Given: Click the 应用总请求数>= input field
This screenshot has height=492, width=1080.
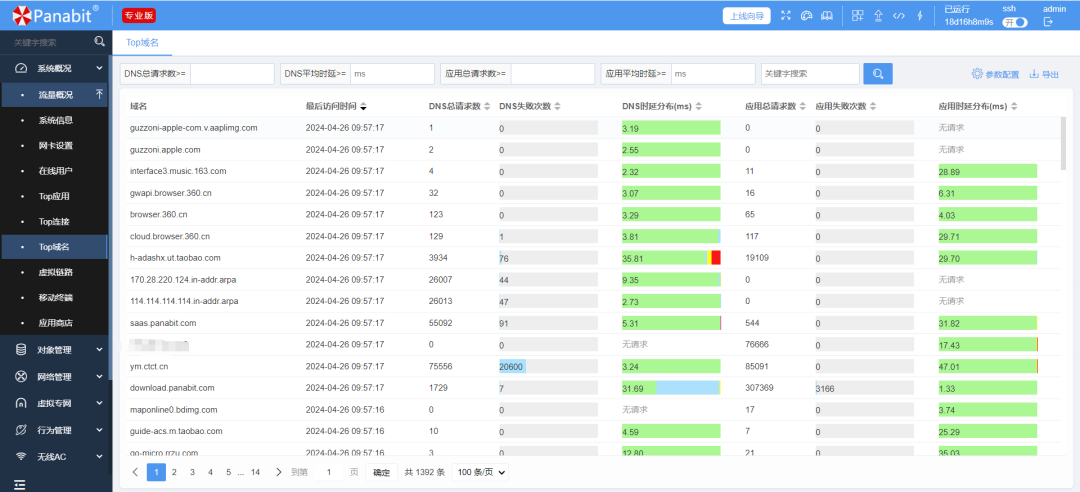Looking at the screenshot, I should [x=552, y=74].
